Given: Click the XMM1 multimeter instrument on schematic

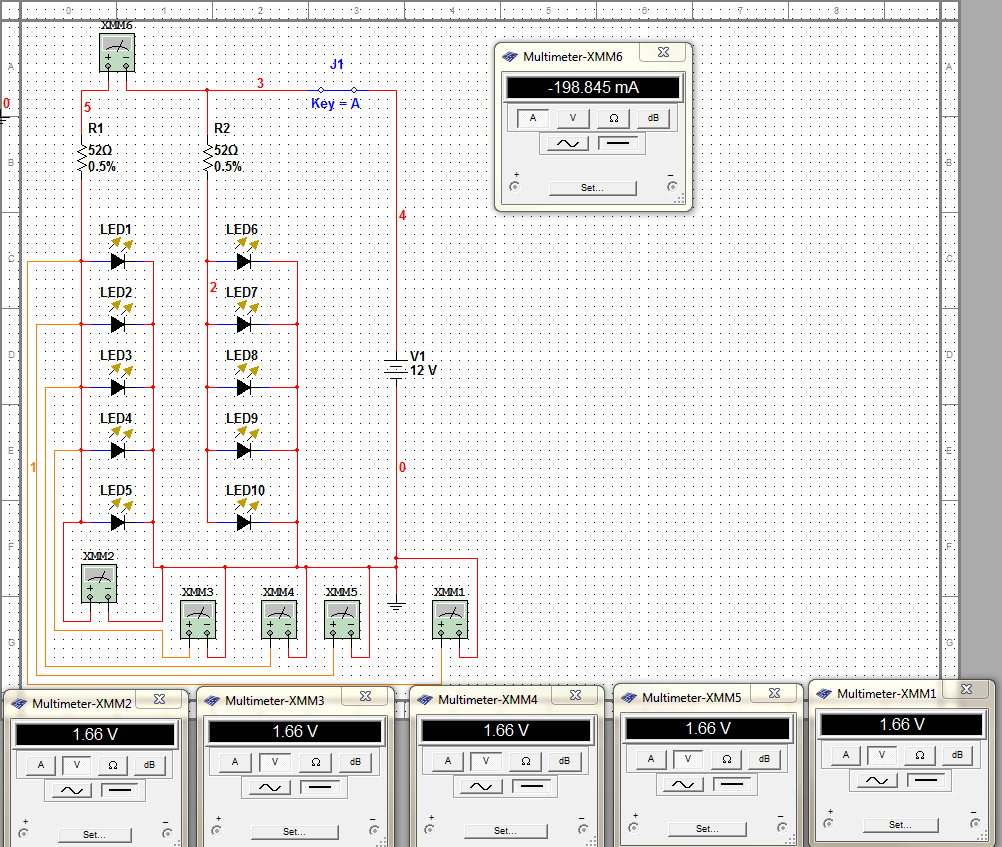Looking at the screenshot, I should tap(450, 619).
